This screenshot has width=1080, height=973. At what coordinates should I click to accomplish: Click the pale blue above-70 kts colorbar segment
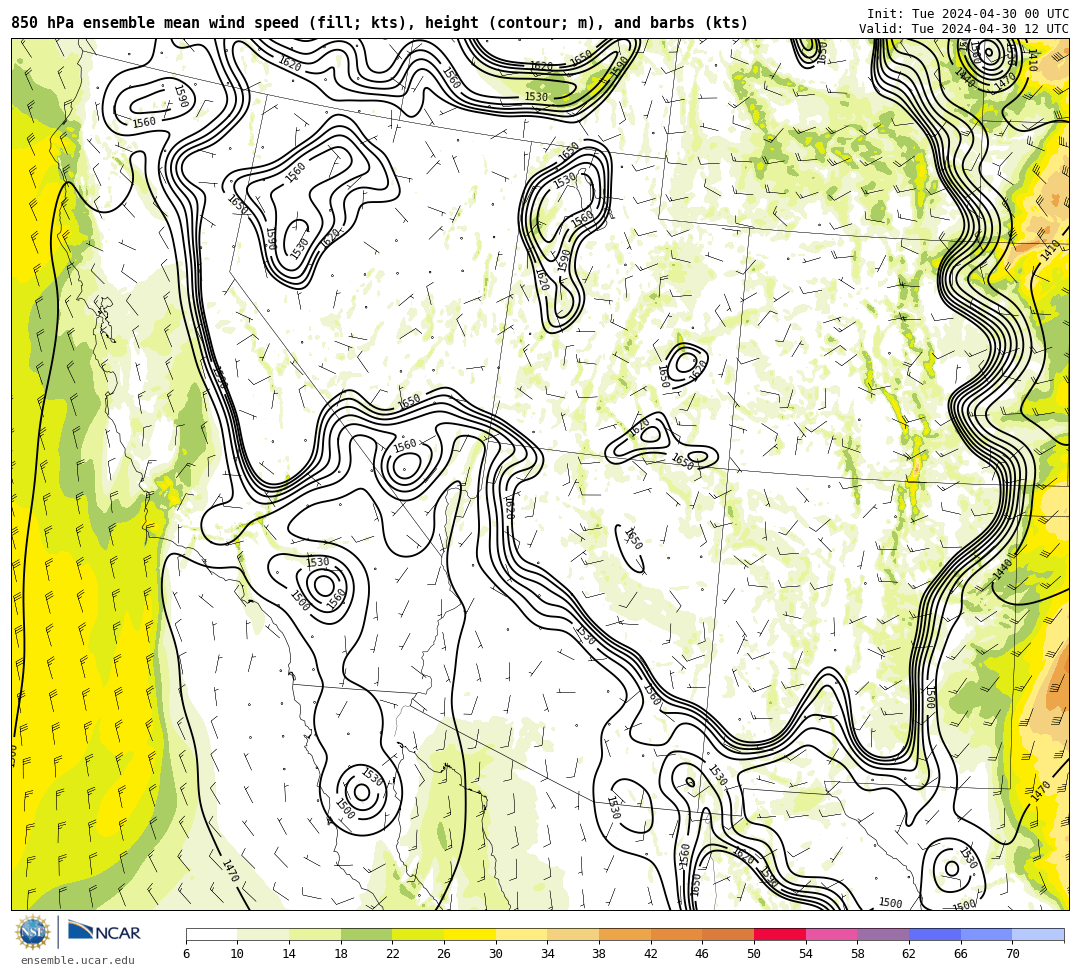pos(1038,934)
